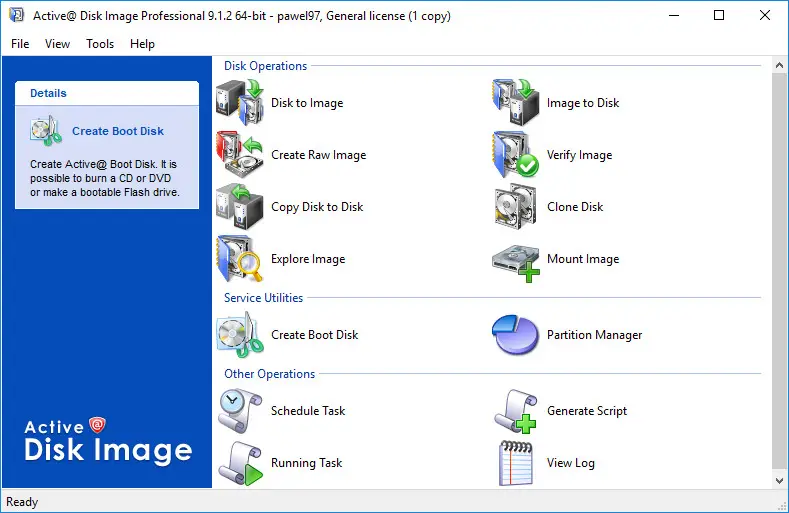
Task: Click the Copy Disk to Disk icon
Action: pos(240,207)
